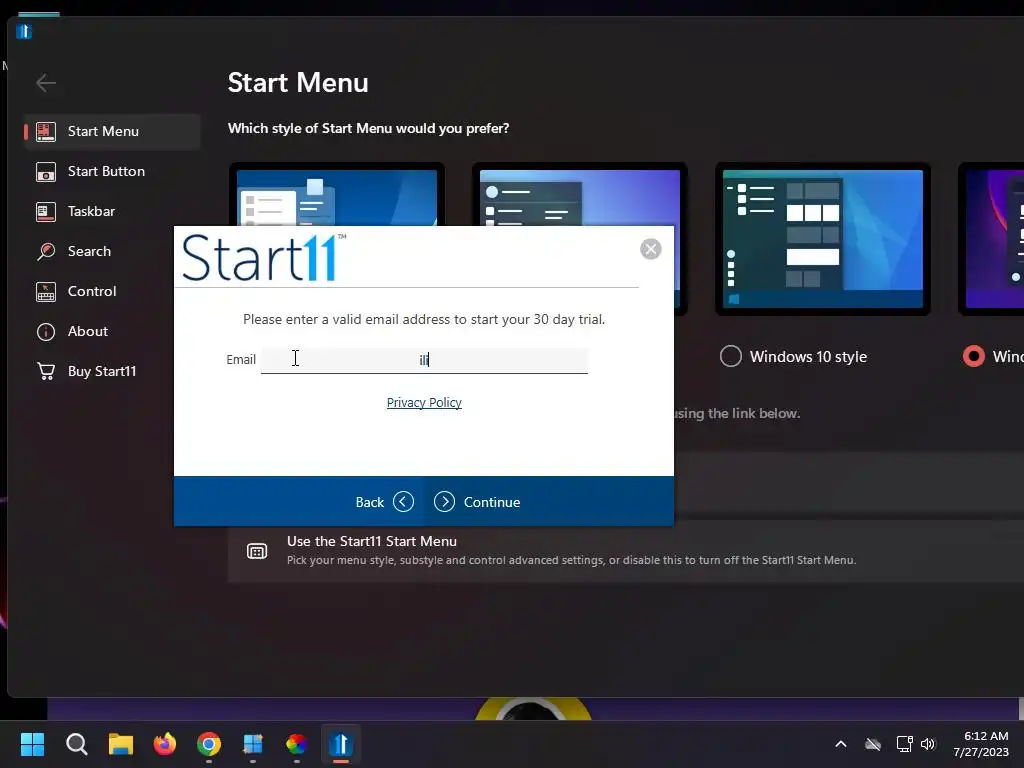Click the Continue button in the dialog
This screenshot has width=1024, height=768.
[477, 502]
